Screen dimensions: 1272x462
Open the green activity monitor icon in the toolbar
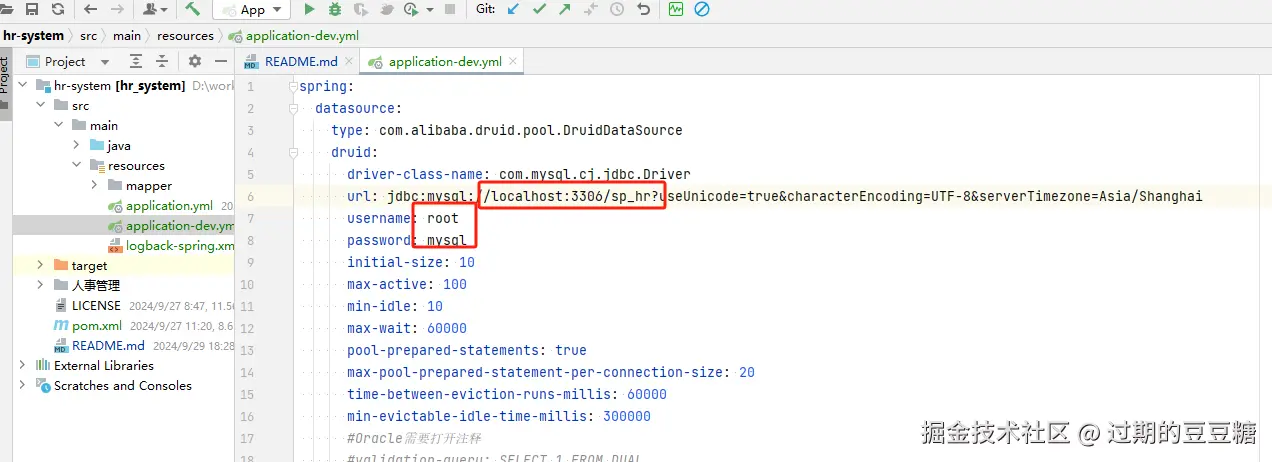pyautogui.click(x=676, y=9)
